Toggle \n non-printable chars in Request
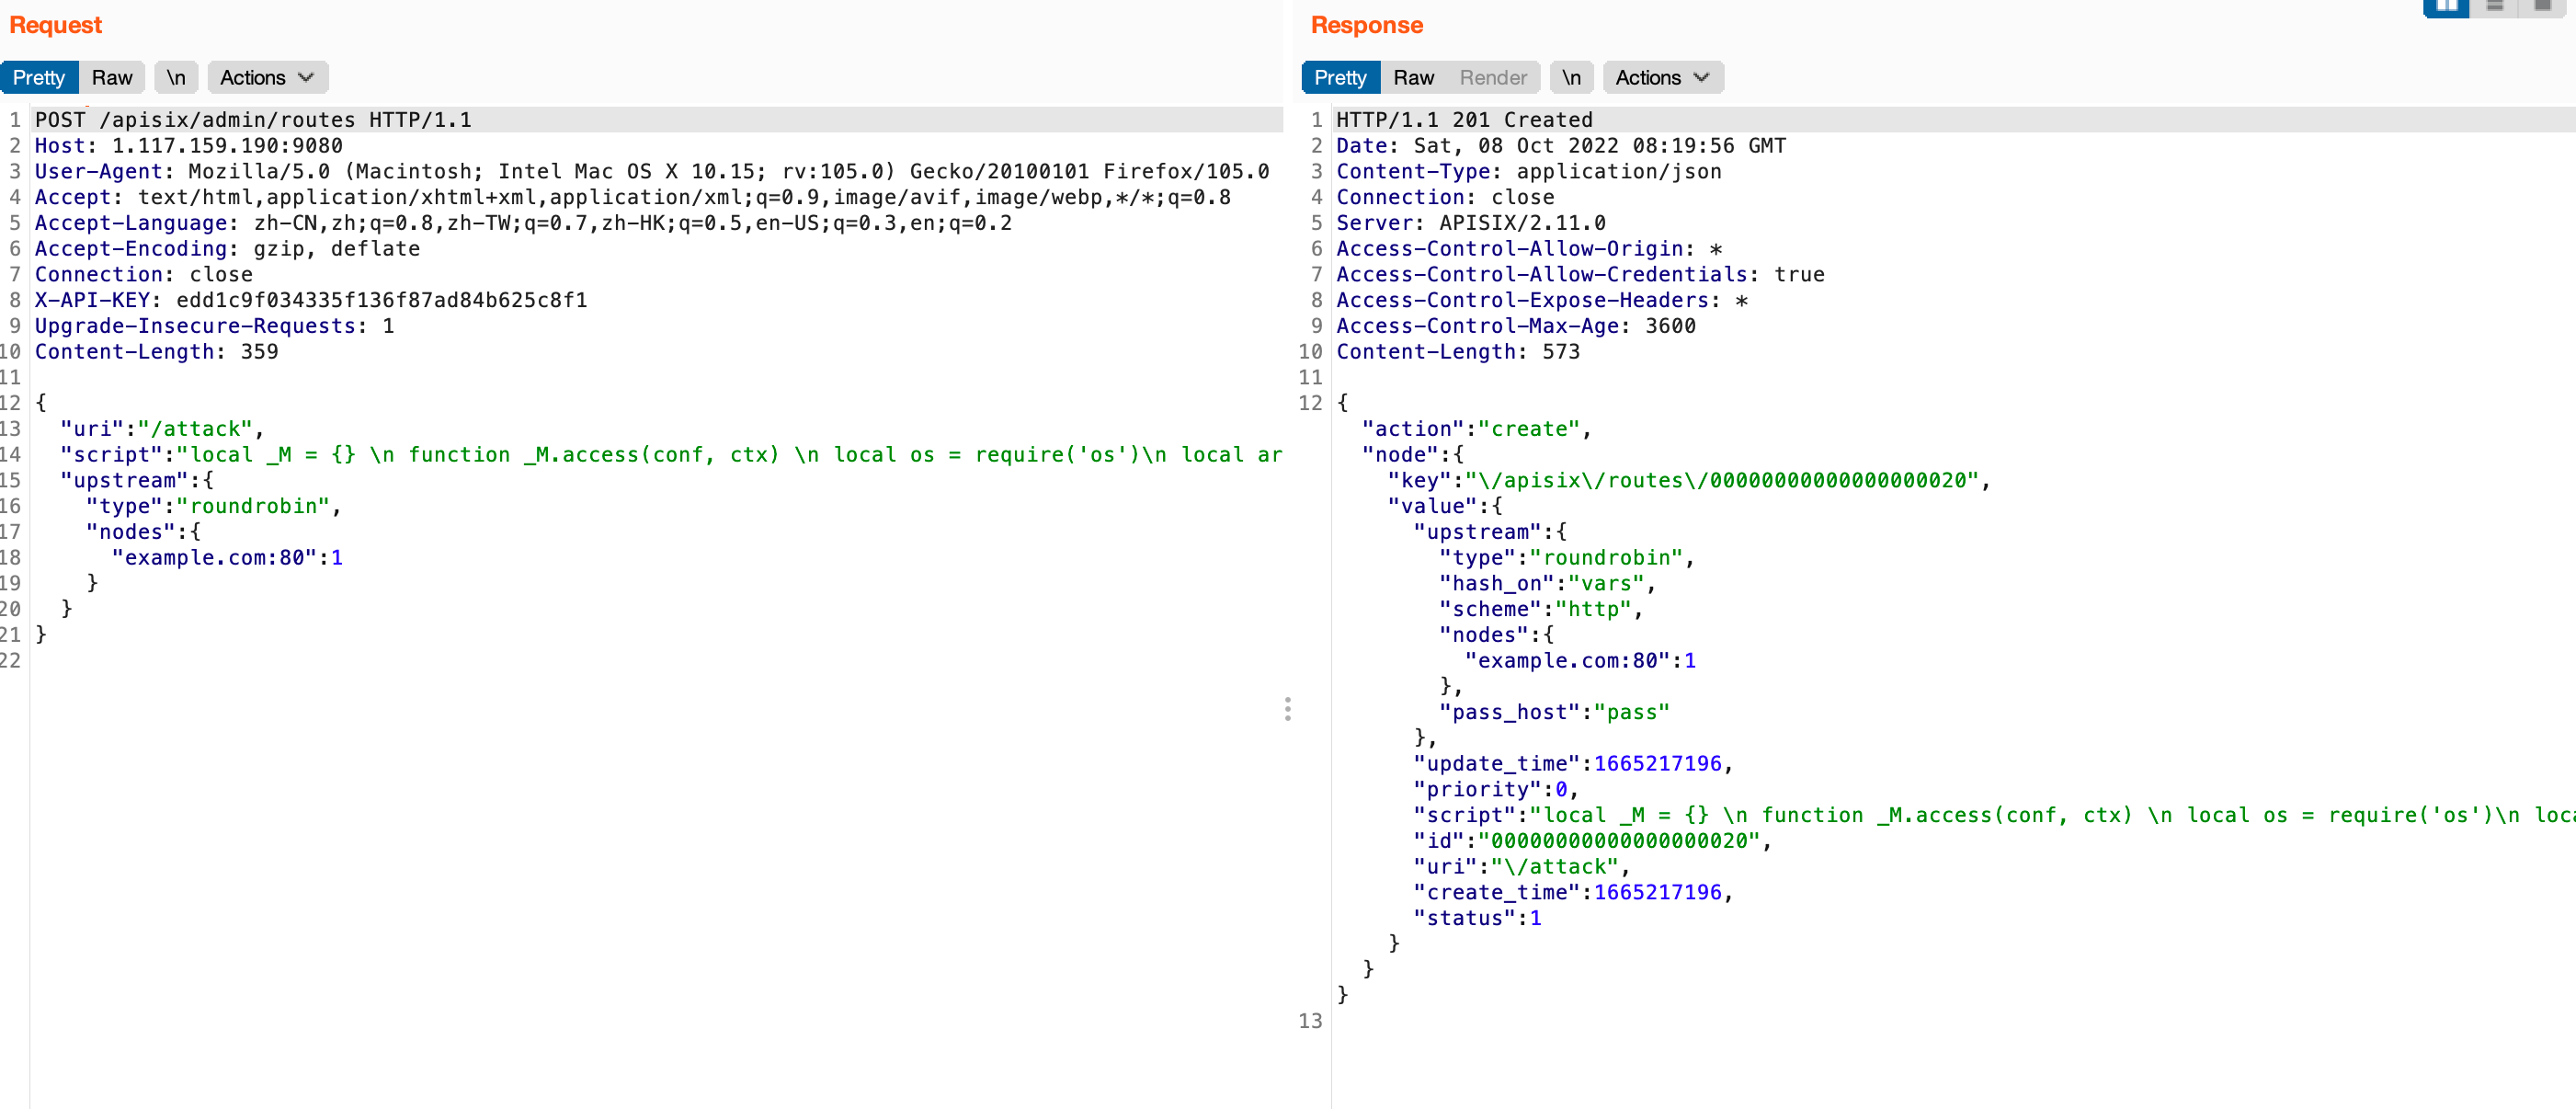Viewport: 2576px width, 1109px height. (176, 78)
